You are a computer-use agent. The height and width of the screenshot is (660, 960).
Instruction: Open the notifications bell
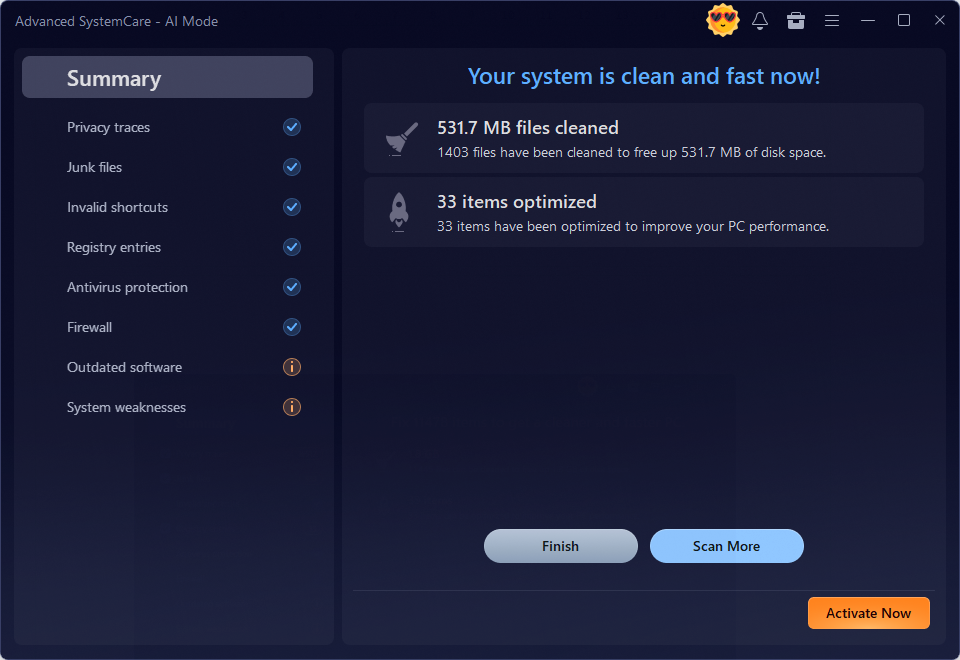(x=760, y=21)
